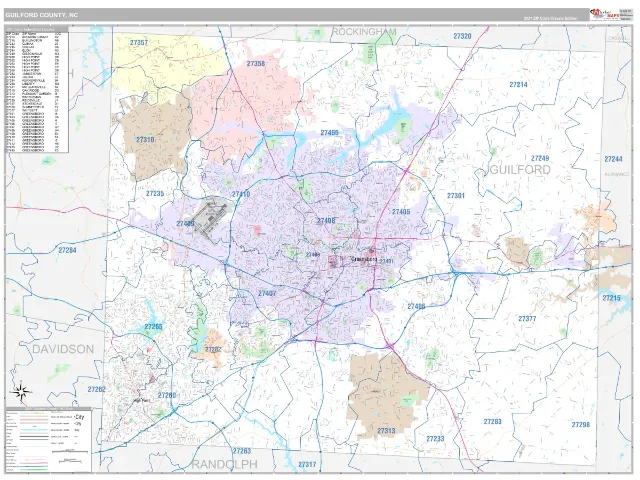640x480 pixels.
Task: Click the RANDOLPH county label
Action: tap(224, 464)
